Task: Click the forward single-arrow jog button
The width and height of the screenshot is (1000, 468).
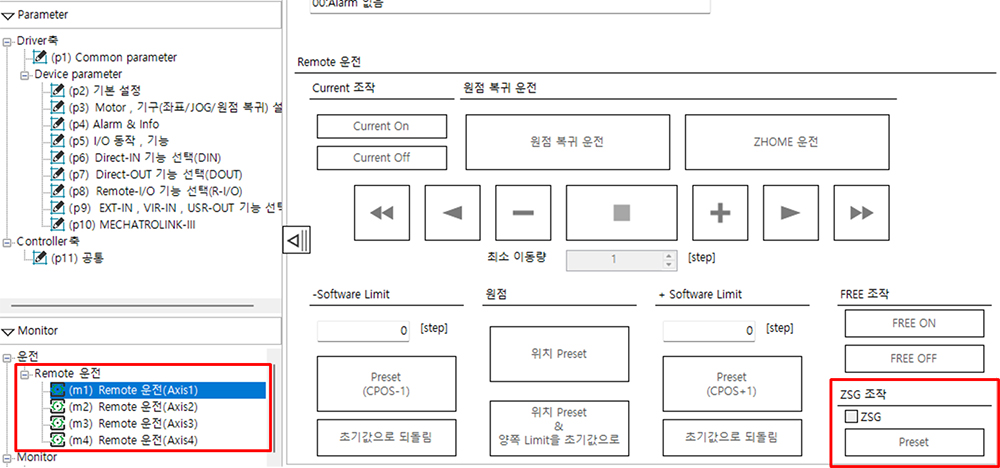Action: point(791,213)
